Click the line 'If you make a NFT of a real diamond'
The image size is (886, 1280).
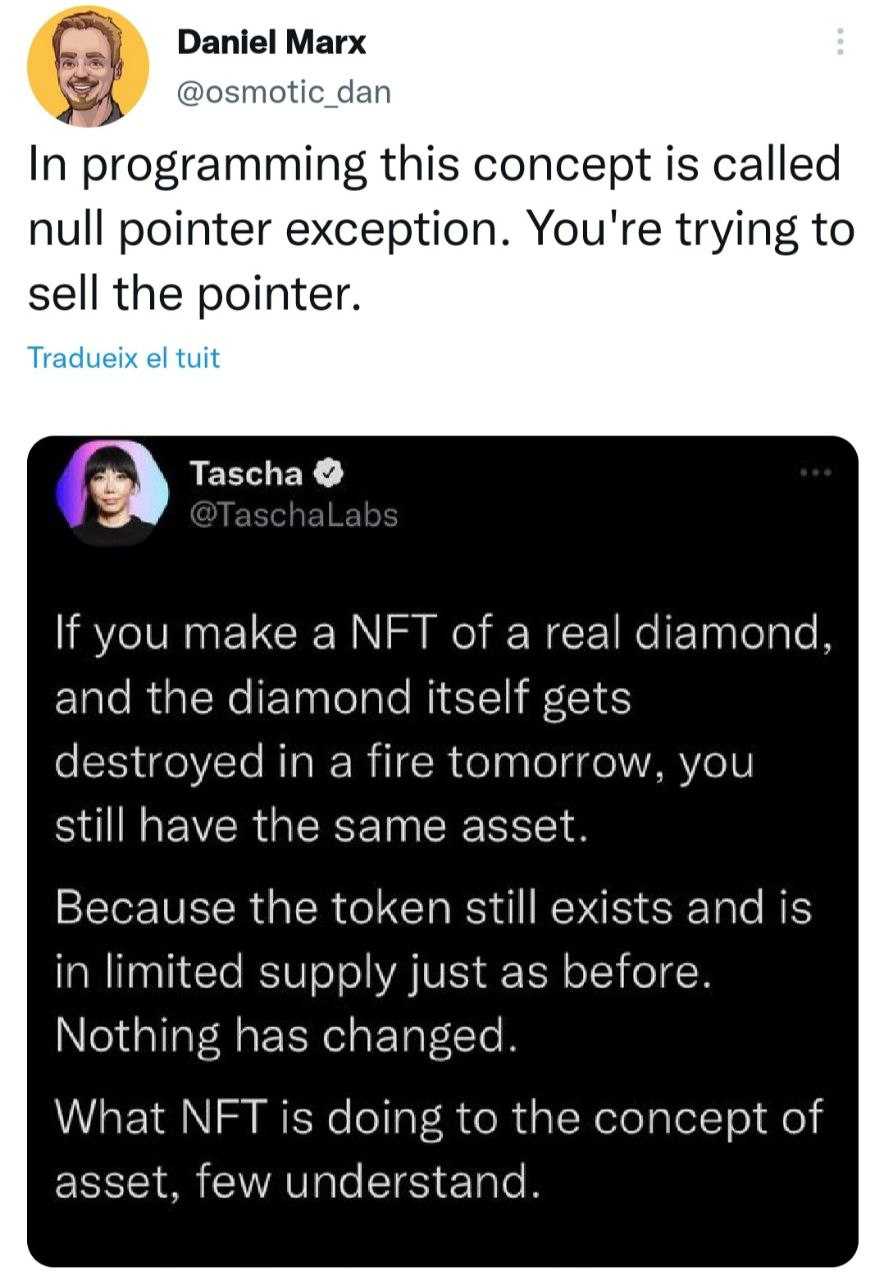443,634
